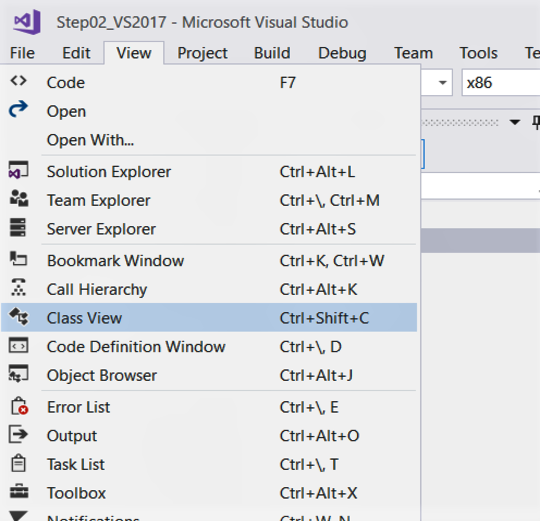Click the Object Browser icon
The width and height of the screenshot is (540, 521).
(x=18, y=374)
